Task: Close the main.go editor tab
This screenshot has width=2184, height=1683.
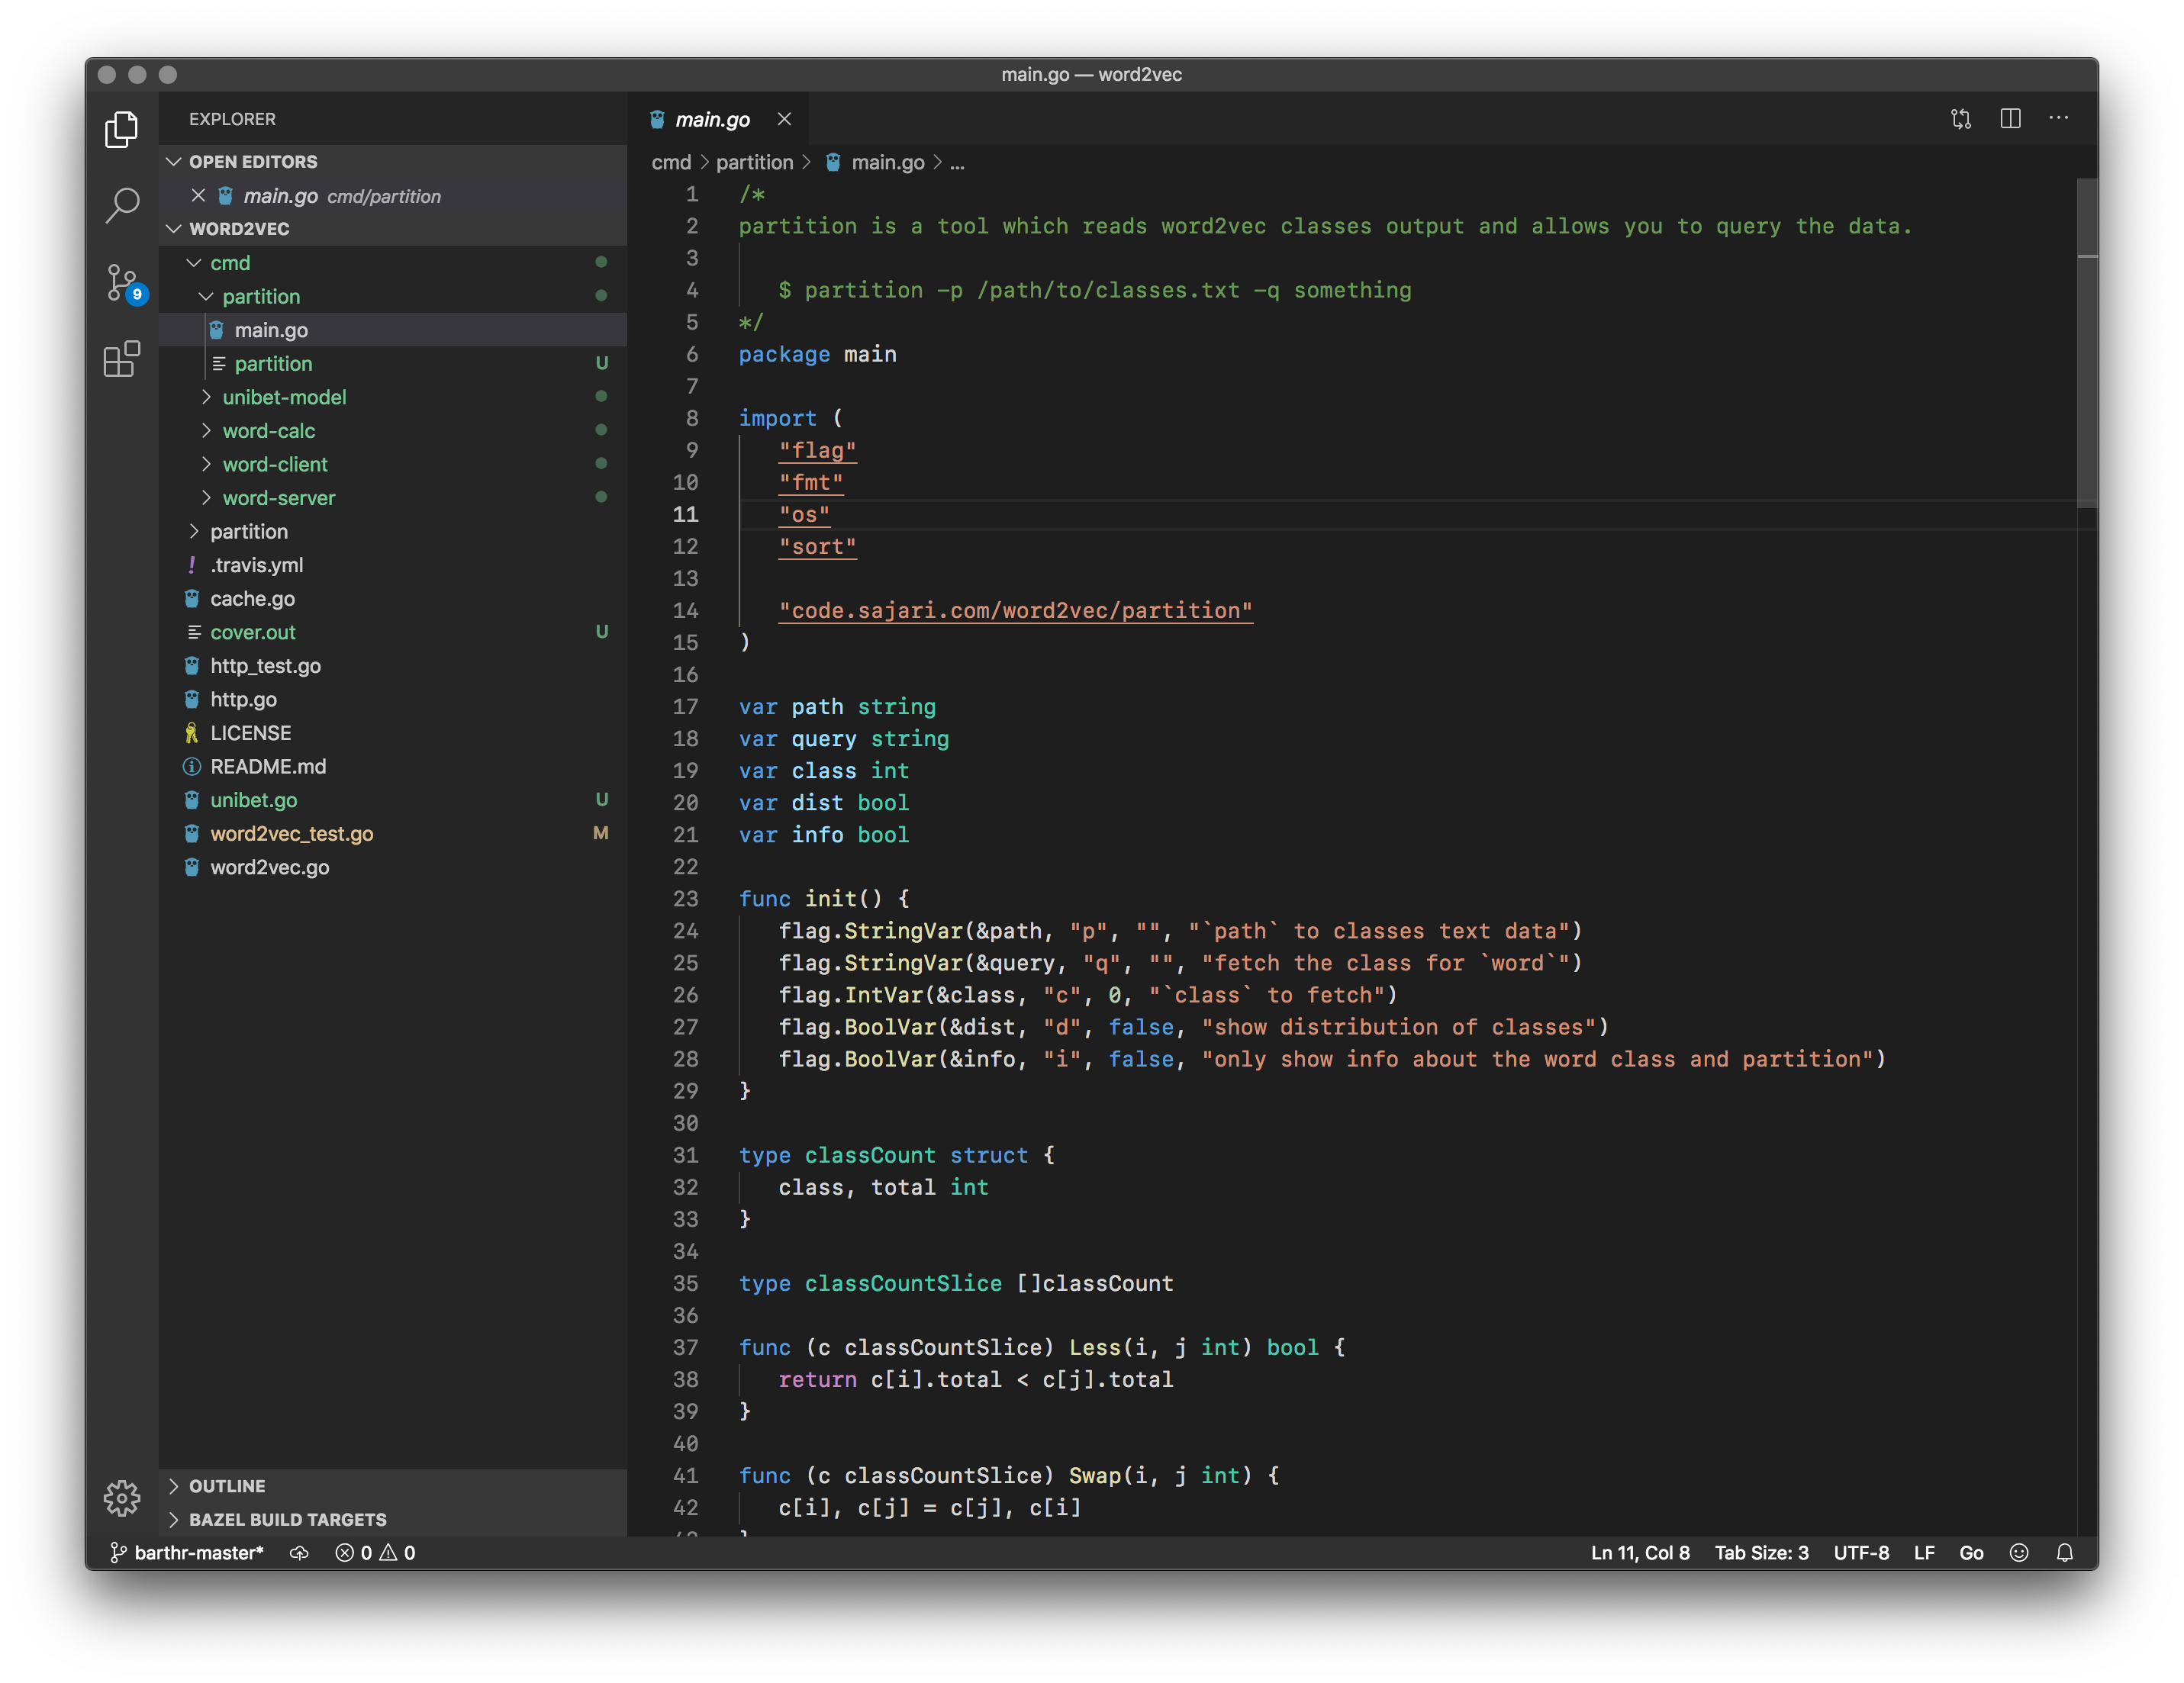Action: click(x=785, y=119)
